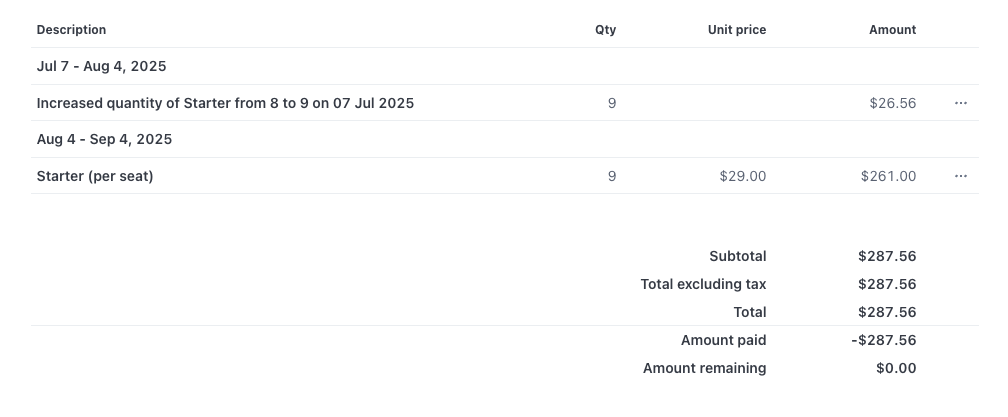Select the Aug 4 - Sep 4, 2025 period row
The width and height of the screenshot is (1008, 417).
tap(505, 139)
